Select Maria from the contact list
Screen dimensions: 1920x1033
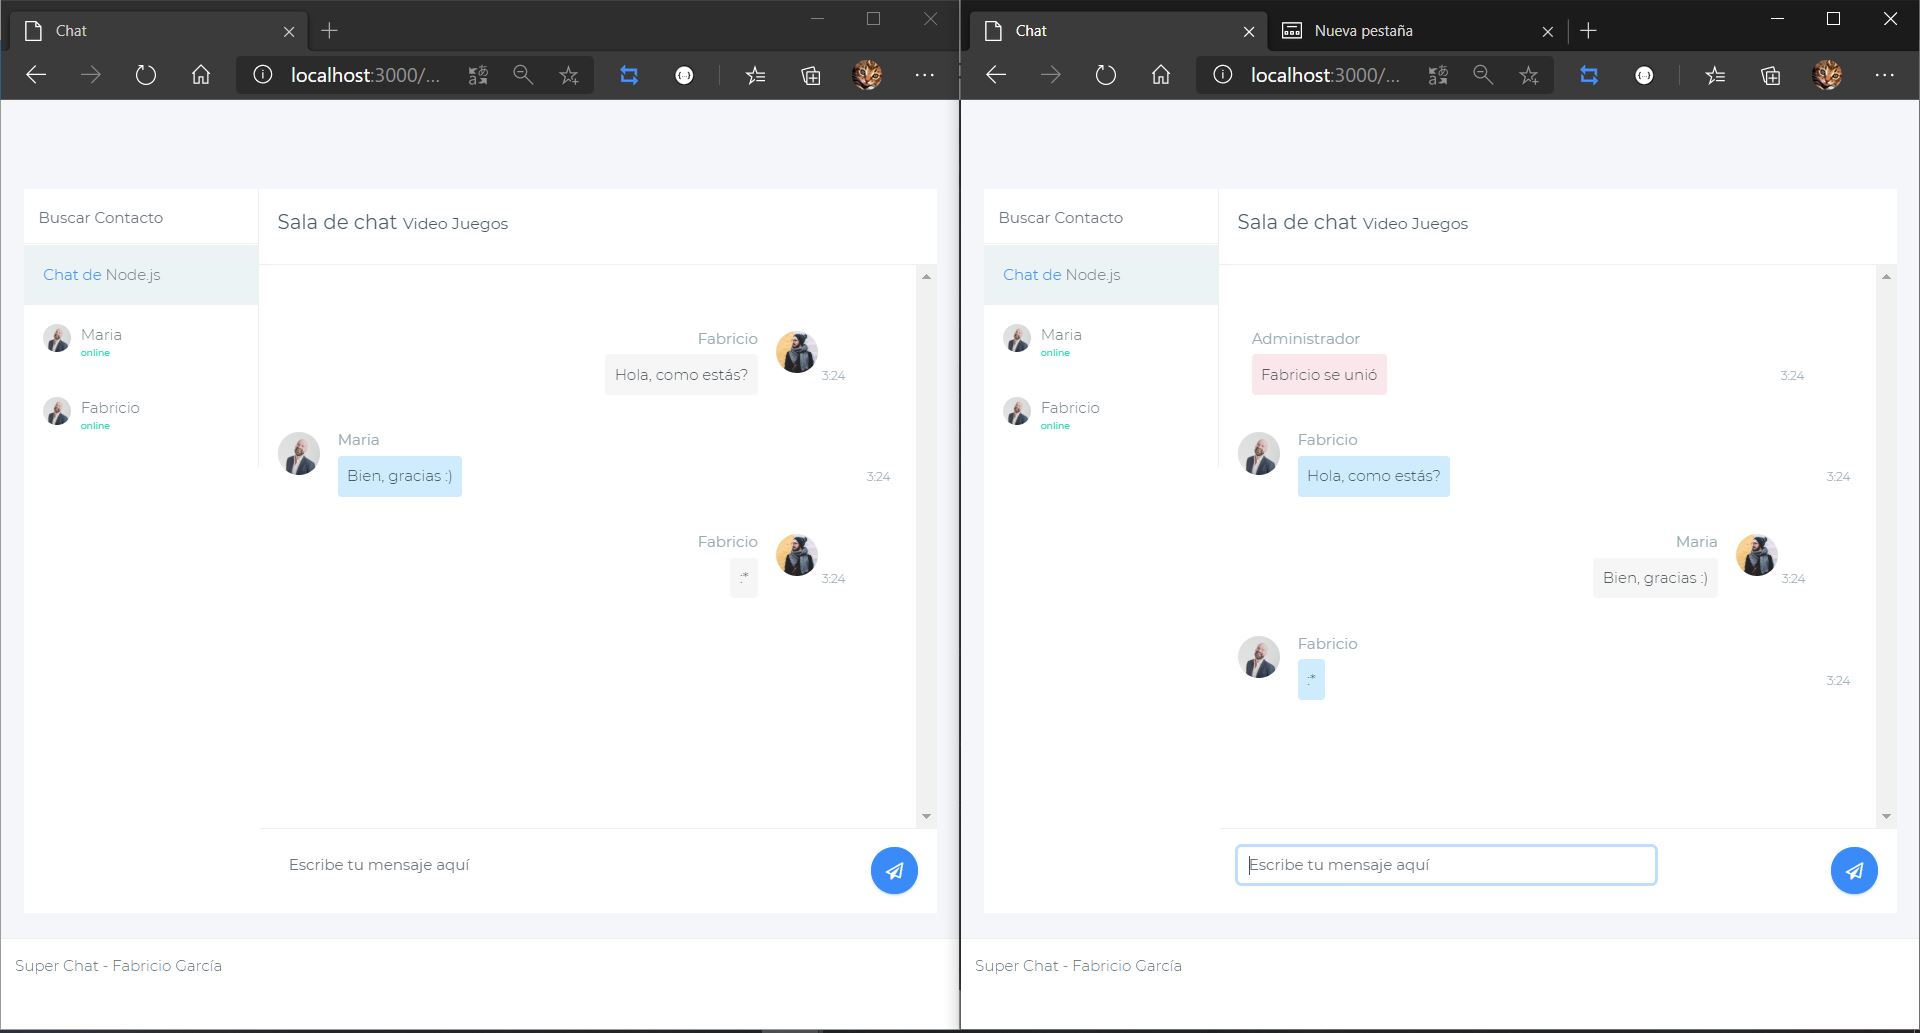101,340
